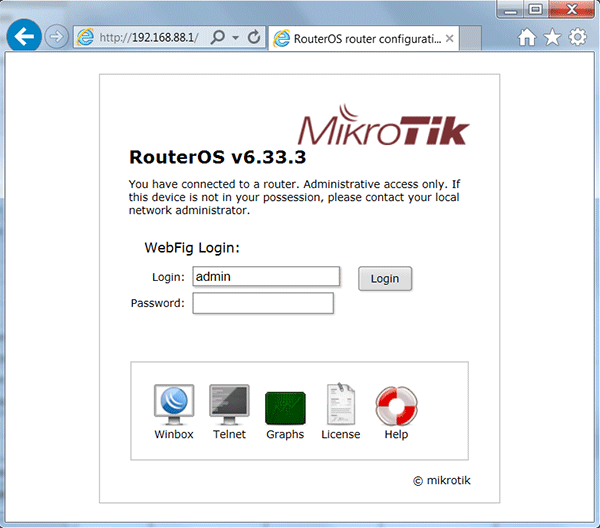Image resolution: width=600 pixels, height=528 pixels.
Task: Open the Graphs icon
Action: (x=285, y=408)
